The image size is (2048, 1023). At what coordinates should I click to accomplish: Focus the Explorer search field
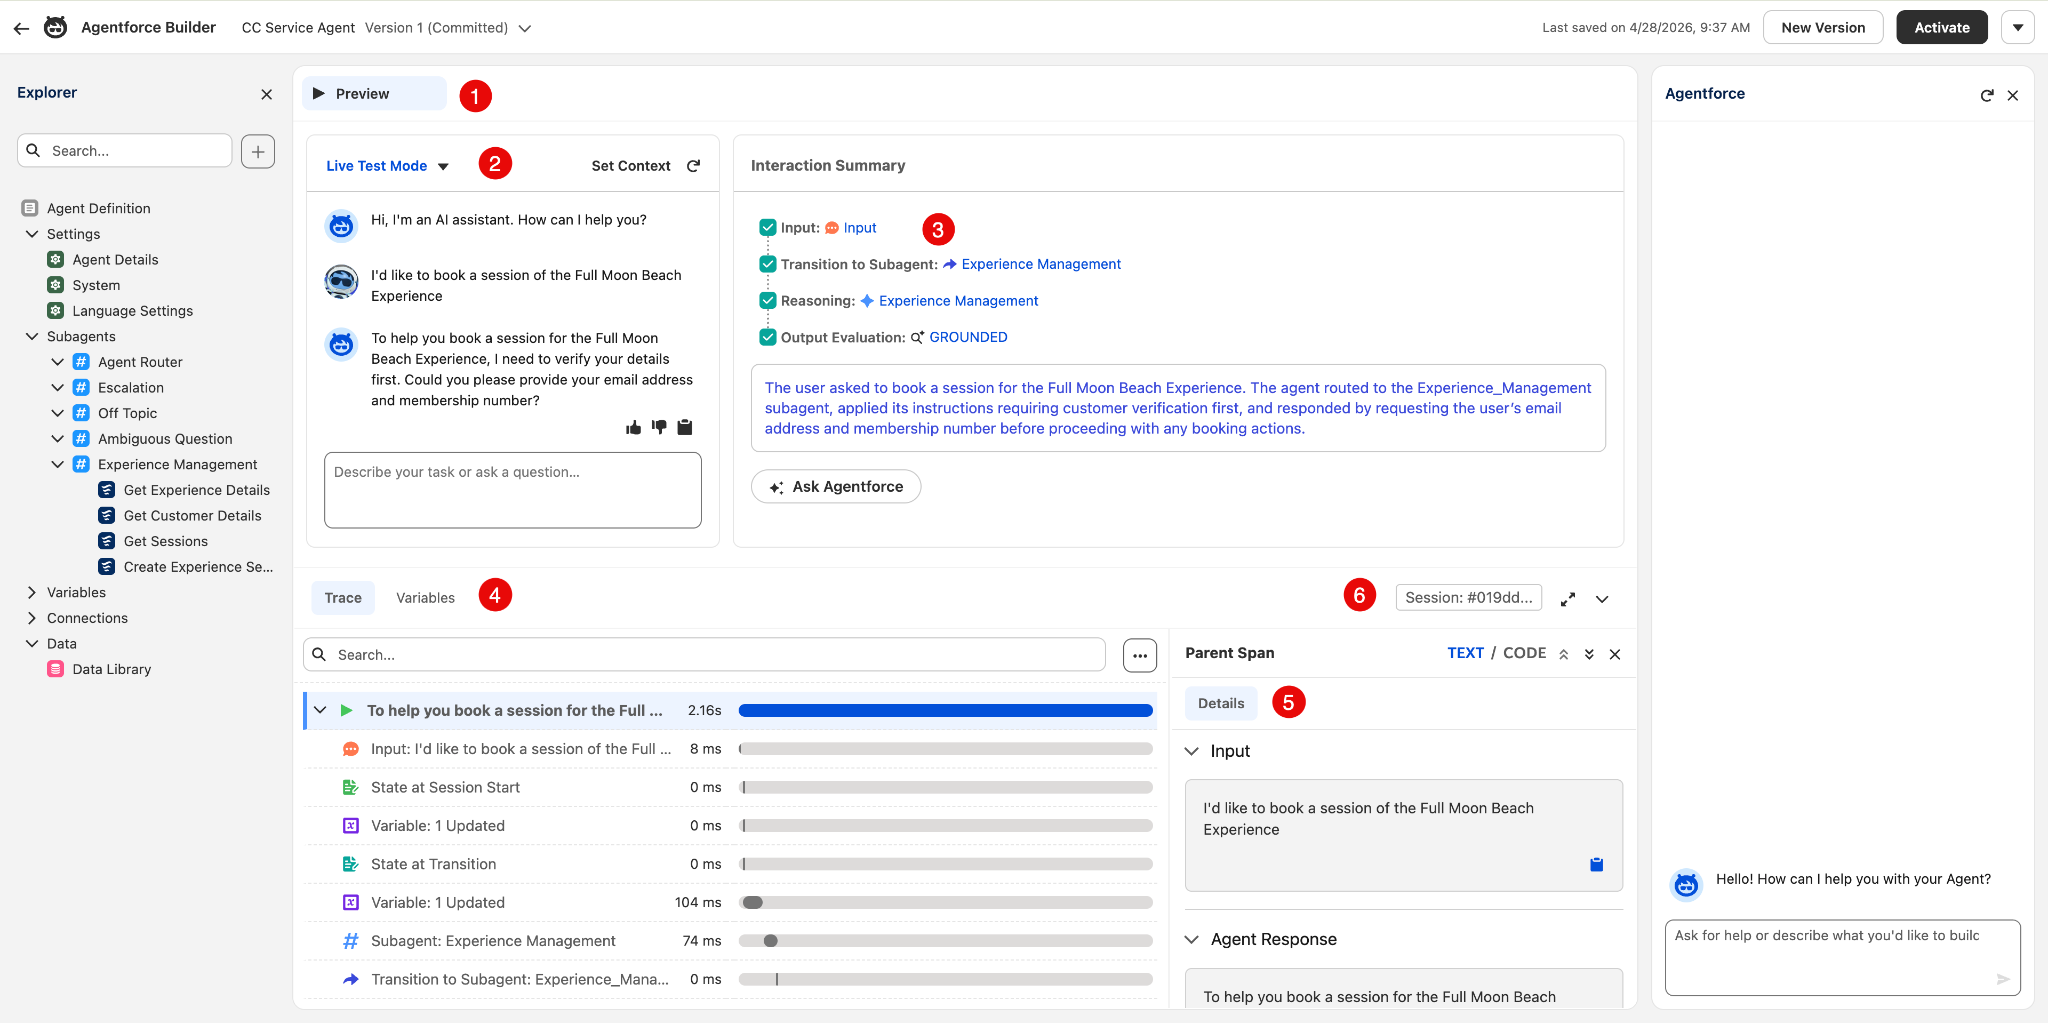[x=125, y=151]
